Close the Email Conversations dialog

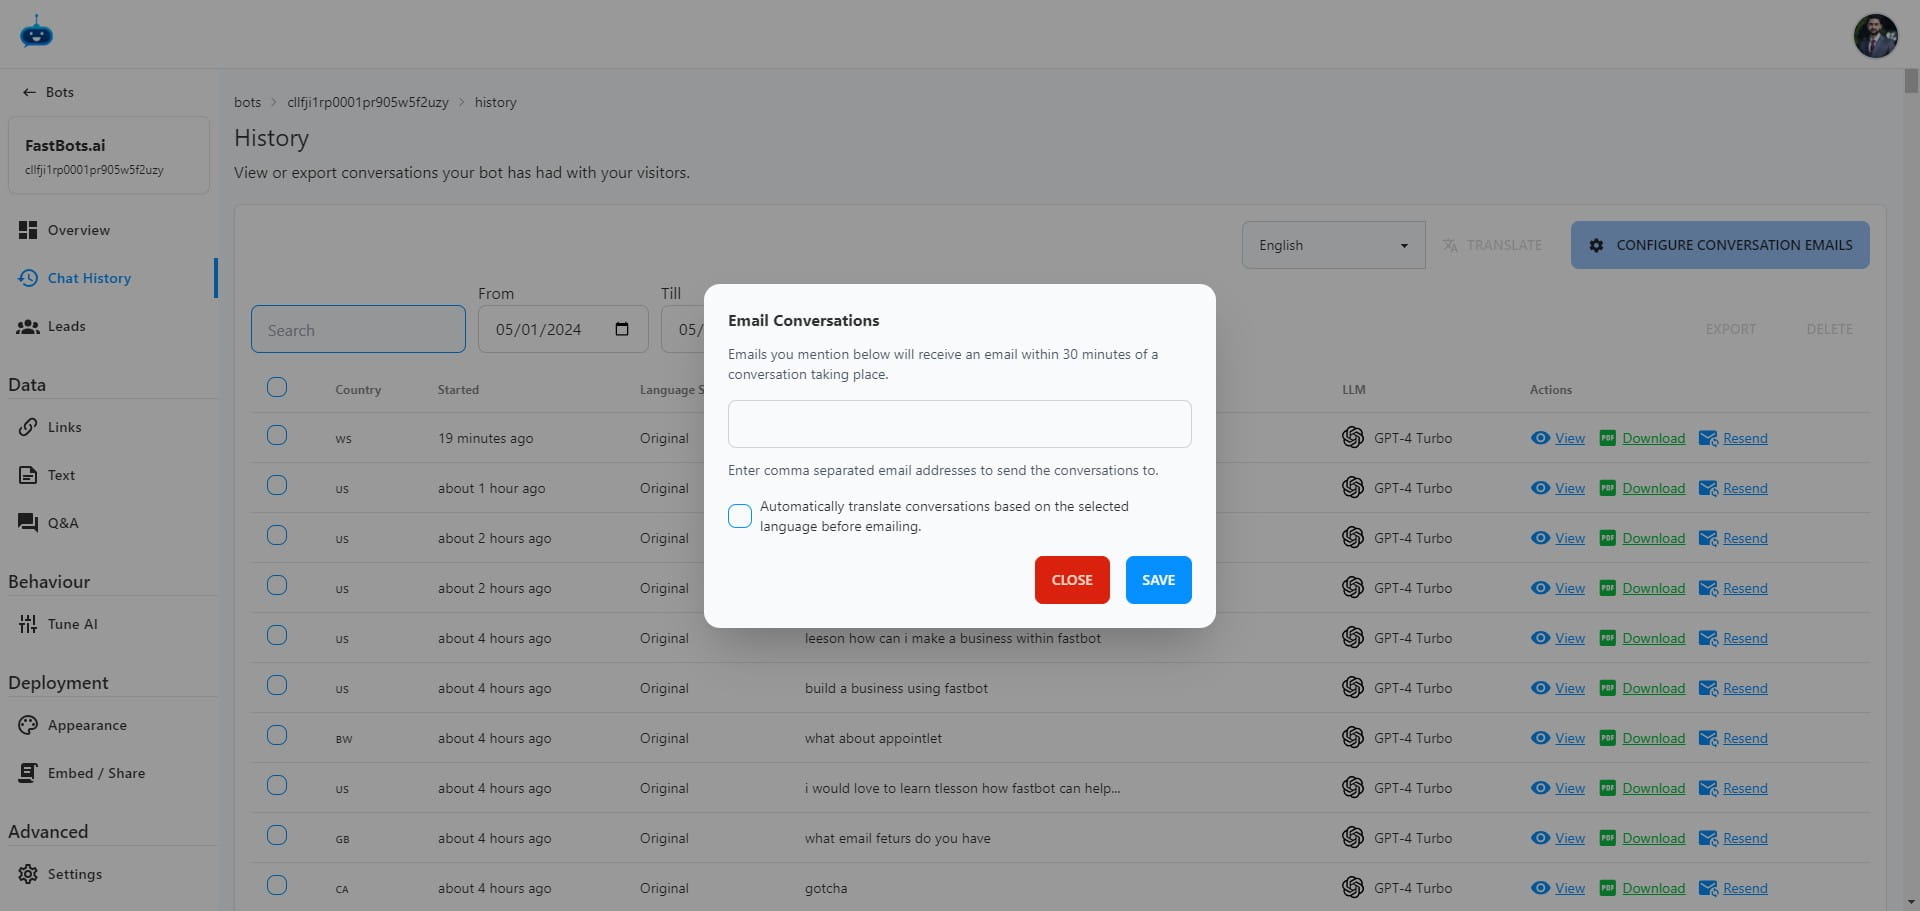point(1072,580)
